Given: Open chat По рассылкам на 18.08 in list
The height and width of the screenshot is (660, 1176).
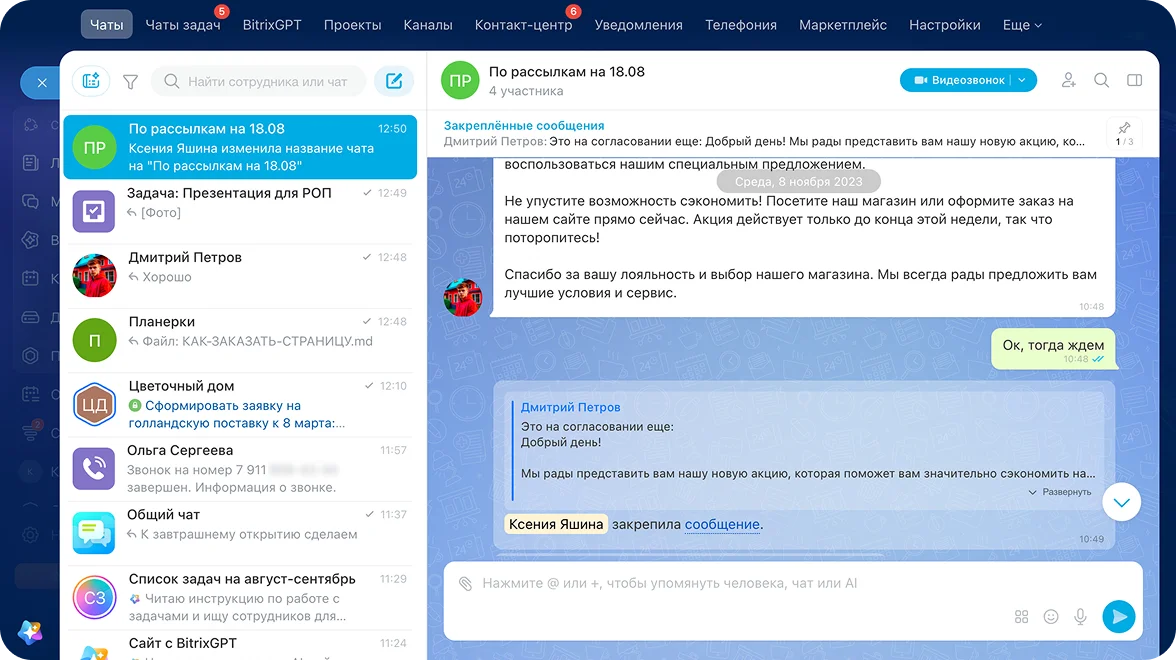Looking at the screenshot, I should [x=240, y=147].
